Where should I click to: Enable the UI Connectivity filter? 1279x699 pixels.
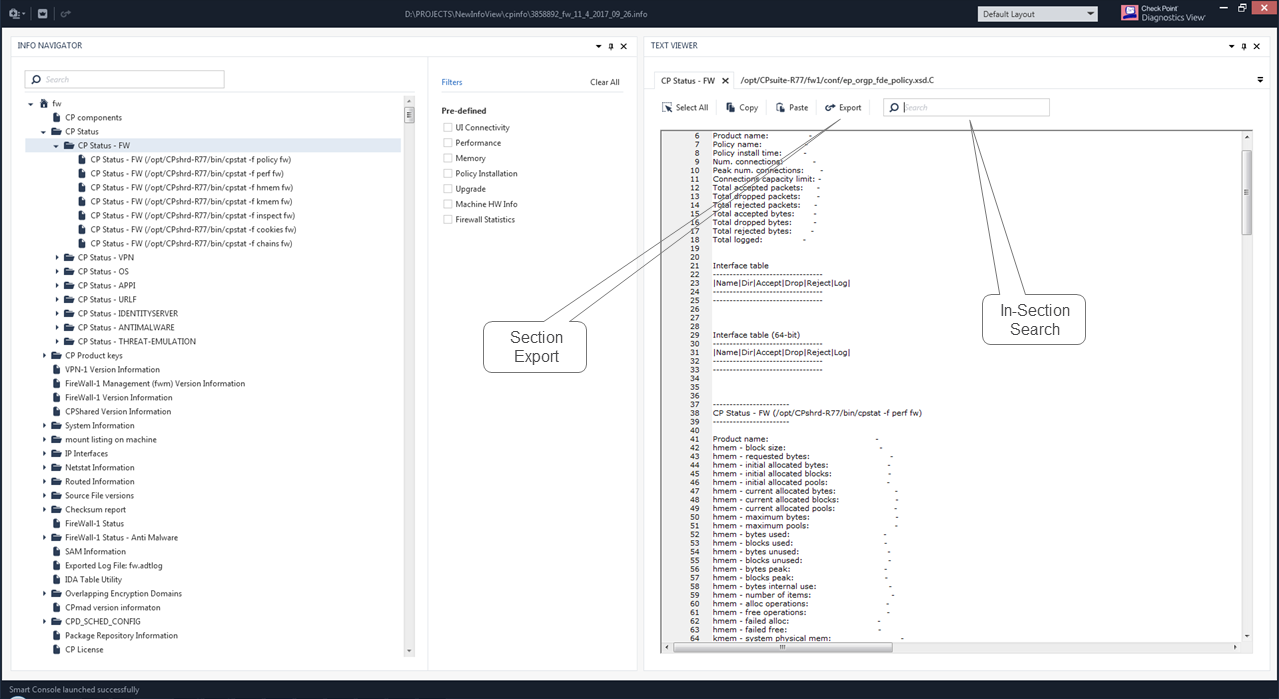pos(448,128)
